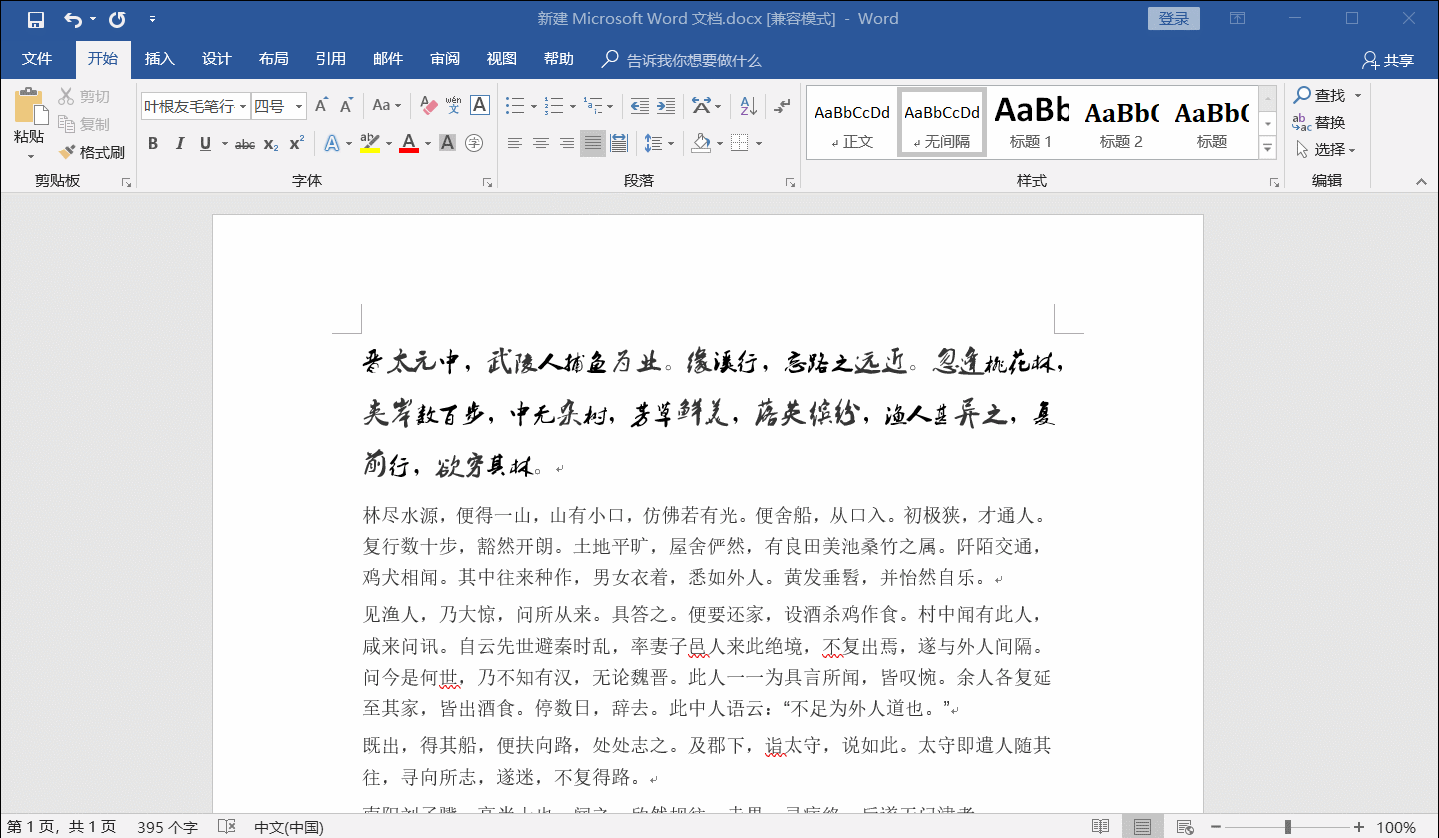Click the Clear Formatting eraser icon
The width and height of the screenshot is (1439, 838).
point(429,106)
